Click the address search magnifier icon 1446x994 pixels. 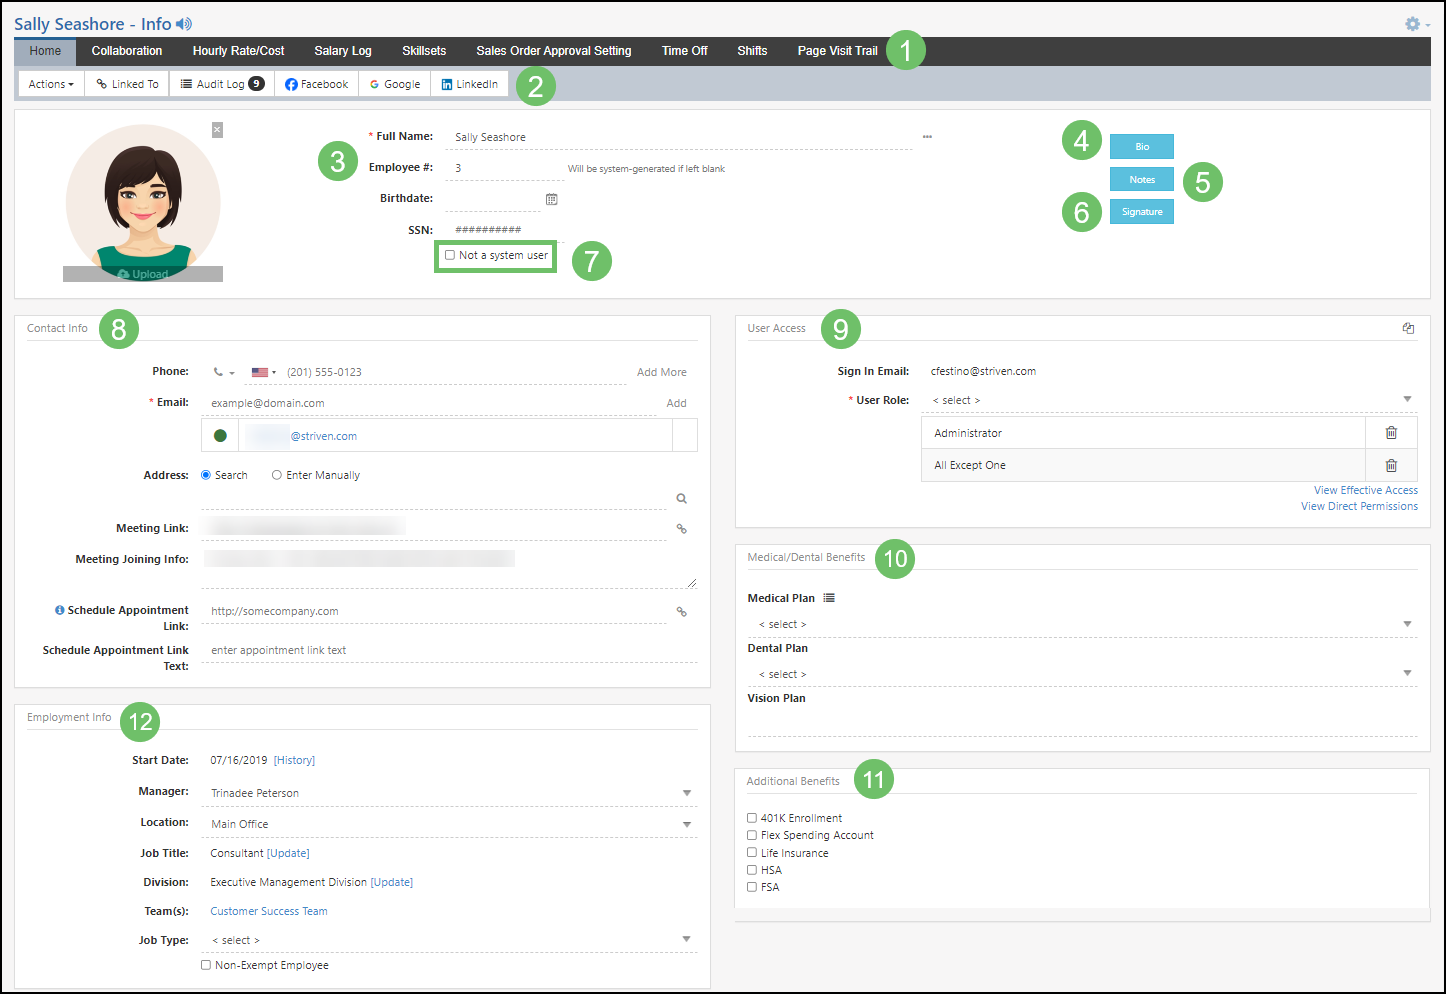681,497
